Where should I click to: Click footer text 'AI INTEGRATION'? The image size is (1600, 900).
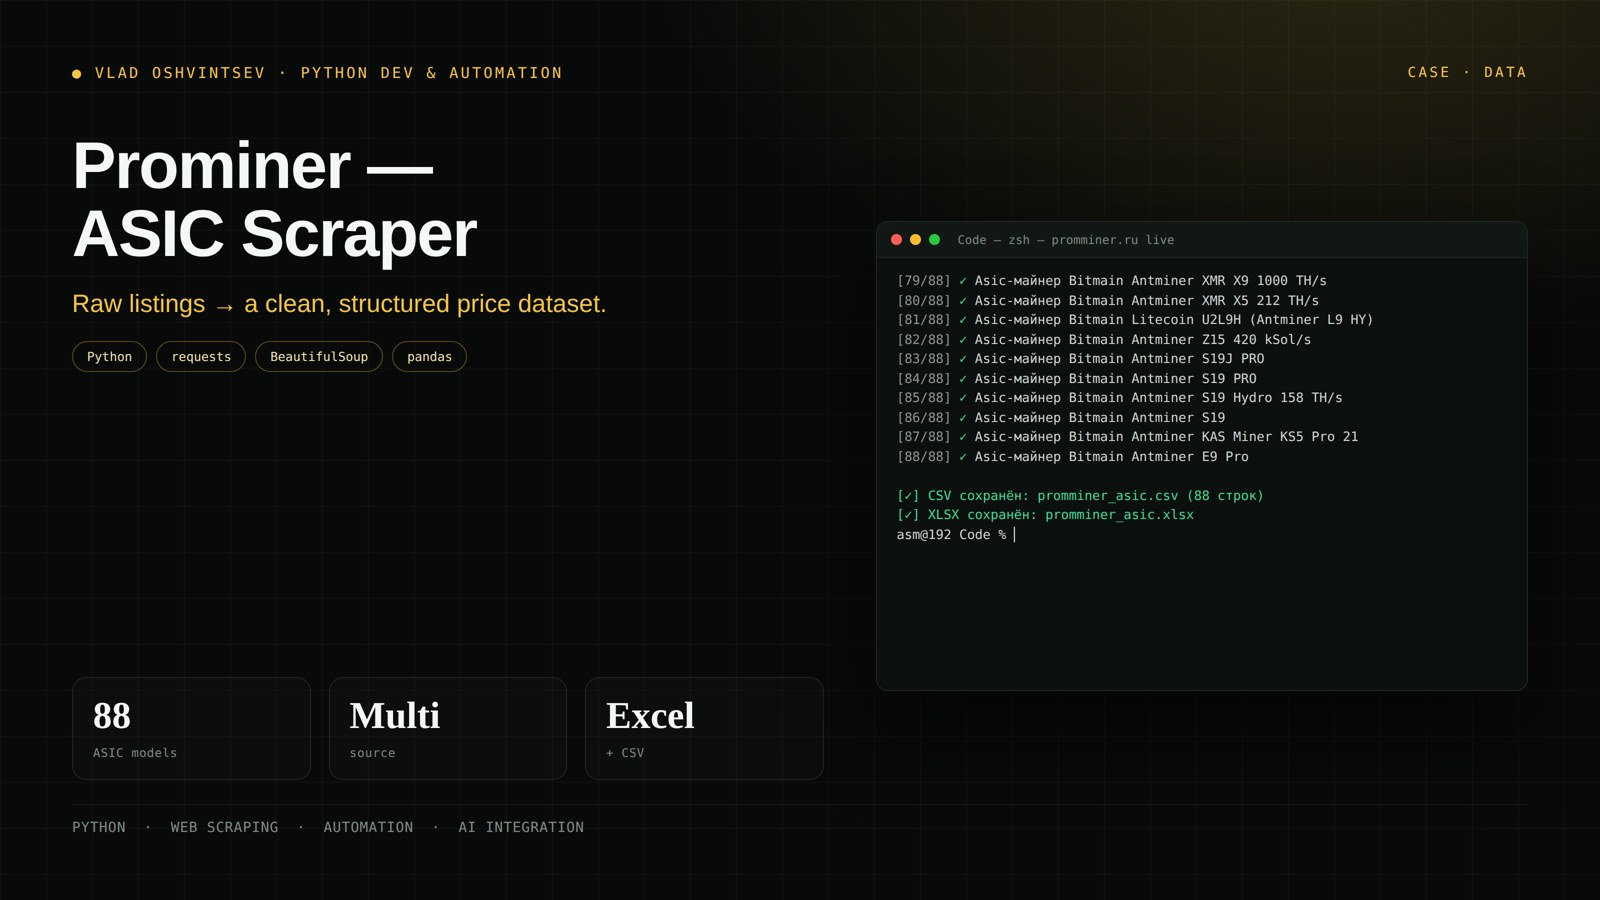(x=521, y=827)
